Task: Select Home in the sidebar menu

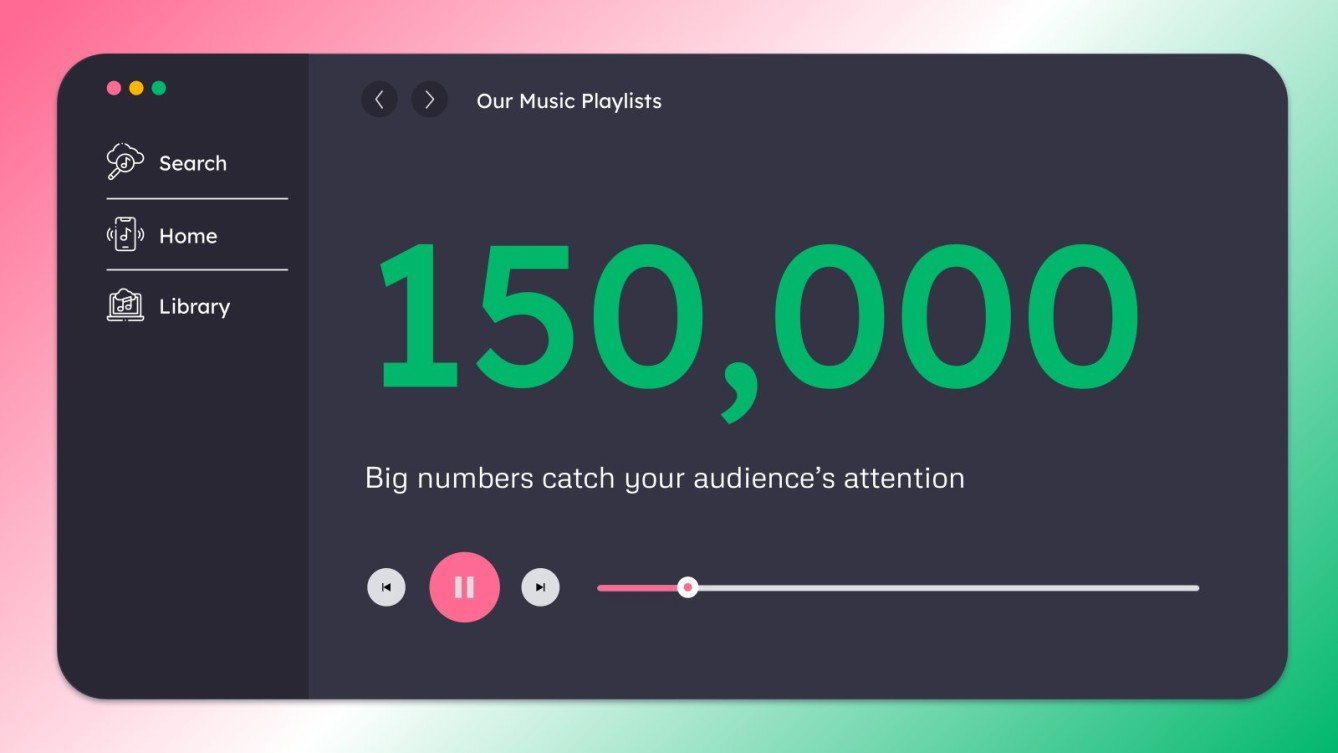Action: tap(187, 235)
